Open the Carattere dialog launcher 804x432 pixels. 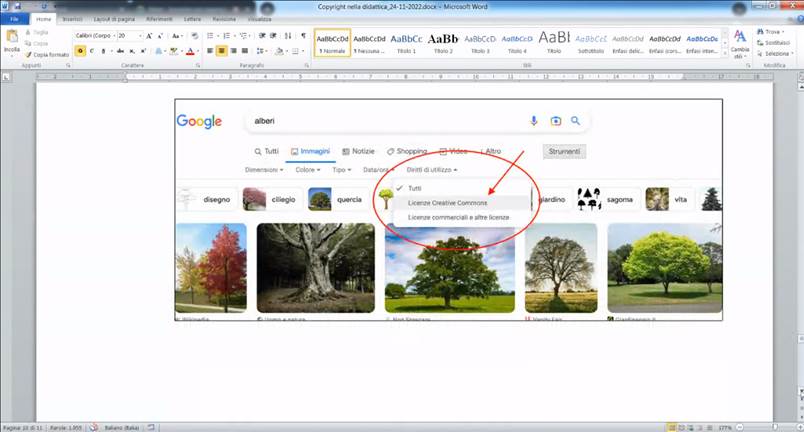click(198, 66)
